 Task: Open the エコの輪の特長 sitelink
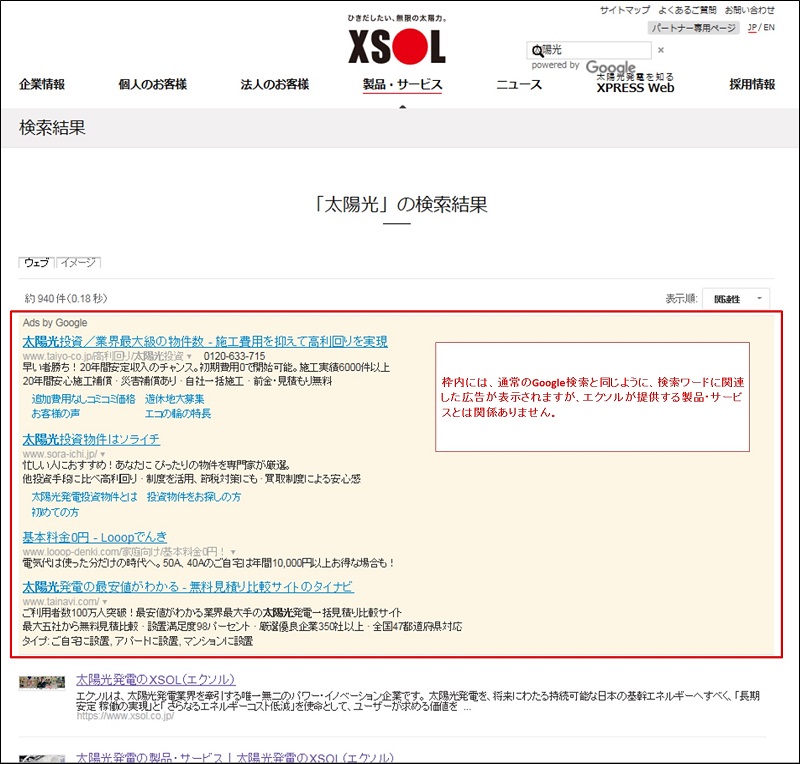tap(178, 413)
